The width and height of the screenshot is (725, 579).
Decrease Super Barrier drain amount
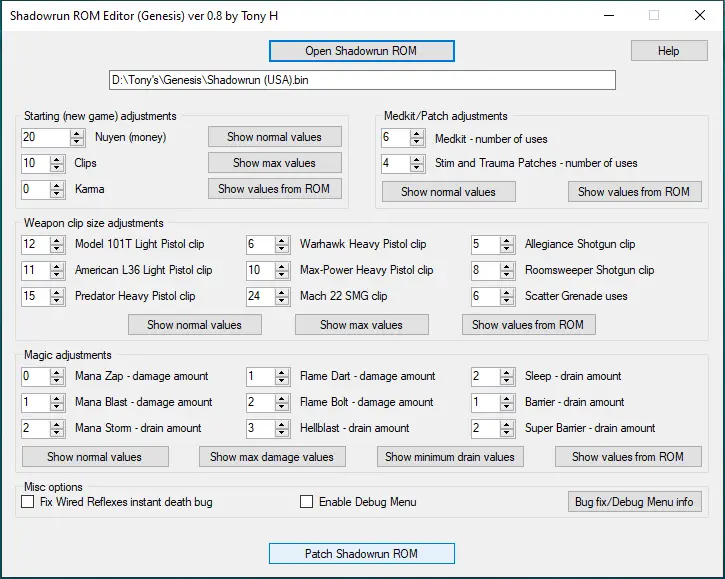507,433
